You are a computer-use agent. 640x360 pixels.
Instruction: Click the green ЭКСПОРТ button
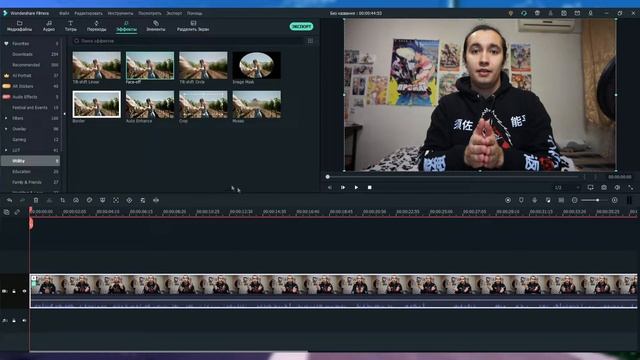pos(301,27)
